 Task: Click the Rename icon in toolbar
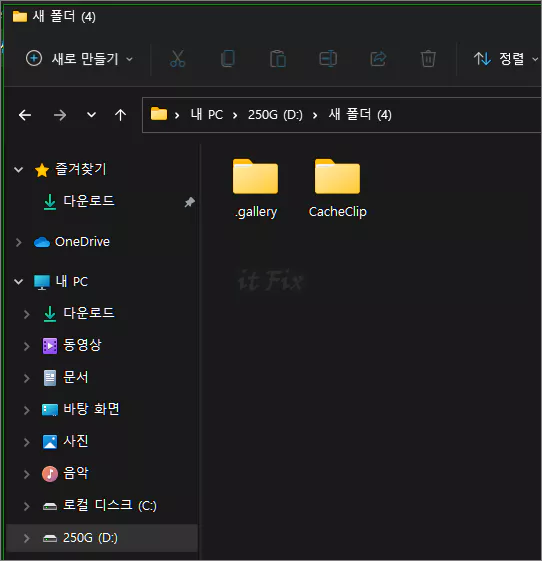(x=328, y=59)
